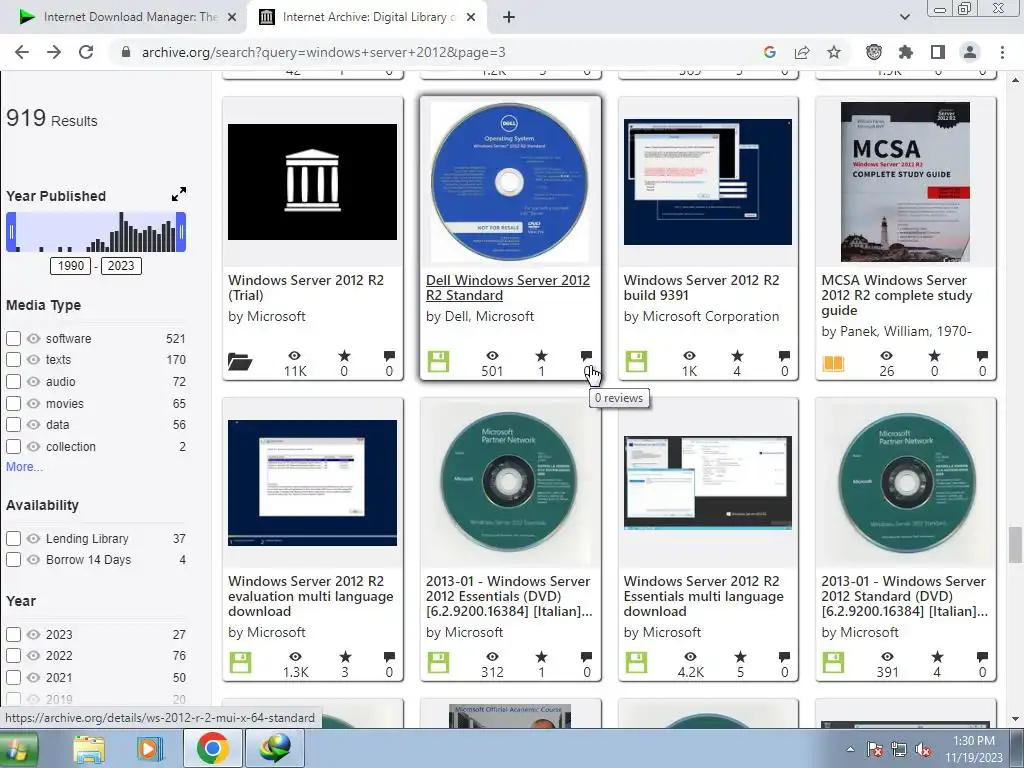Check the Borrow 14 Days checkbox
Screen dimensions: 1024x768
pyautogui.click(x=13, y=560)
